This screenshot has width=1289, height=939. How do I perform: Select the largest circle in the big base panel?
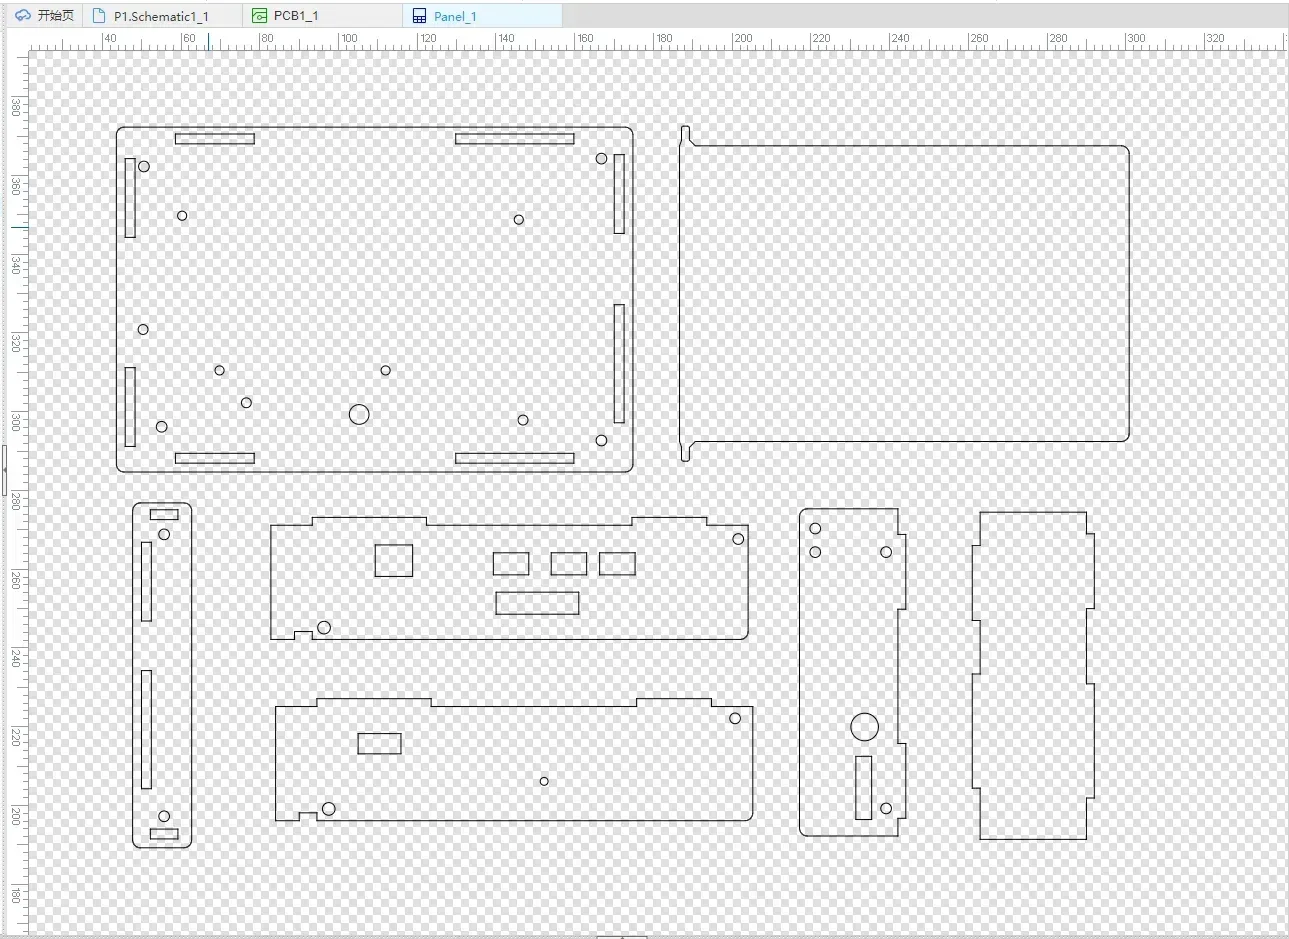359,414
